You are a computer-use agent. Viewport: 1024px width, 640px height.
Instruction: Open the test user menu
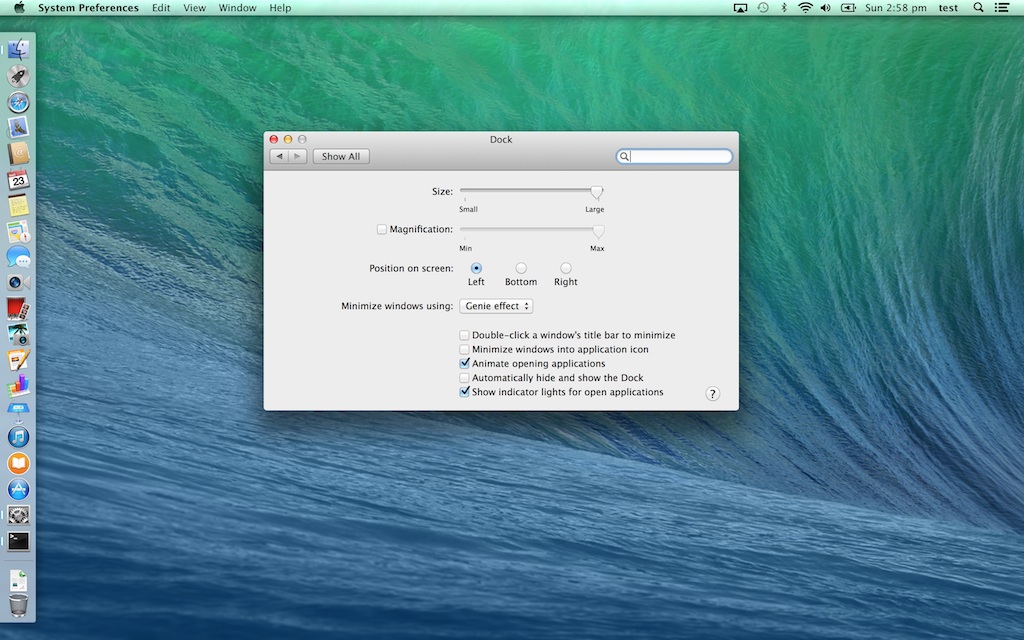click(948, 8)
